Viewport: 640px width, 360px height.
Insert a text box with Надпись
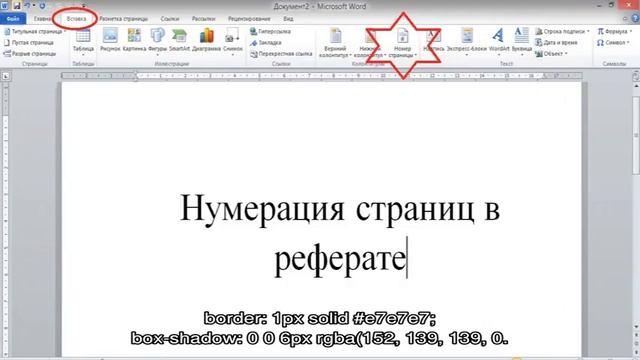(x=433, y=40)
